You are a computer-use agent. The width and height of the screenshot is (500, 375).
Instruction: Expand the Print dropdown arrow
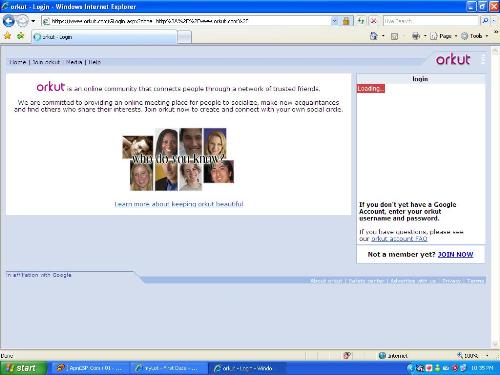(425, 36)
